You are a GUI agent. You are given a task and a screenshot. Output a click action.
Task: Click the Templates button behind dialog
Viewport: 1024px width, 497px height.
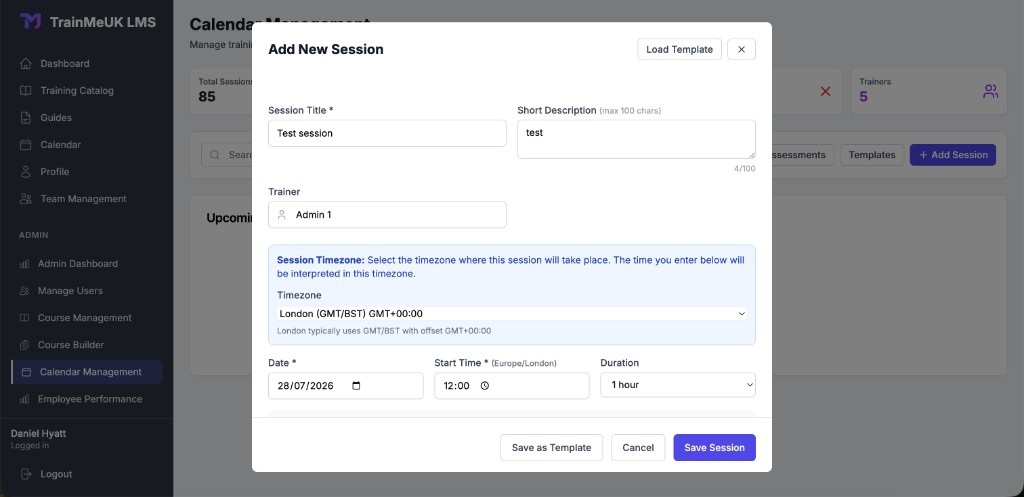[x=872, y=155]
